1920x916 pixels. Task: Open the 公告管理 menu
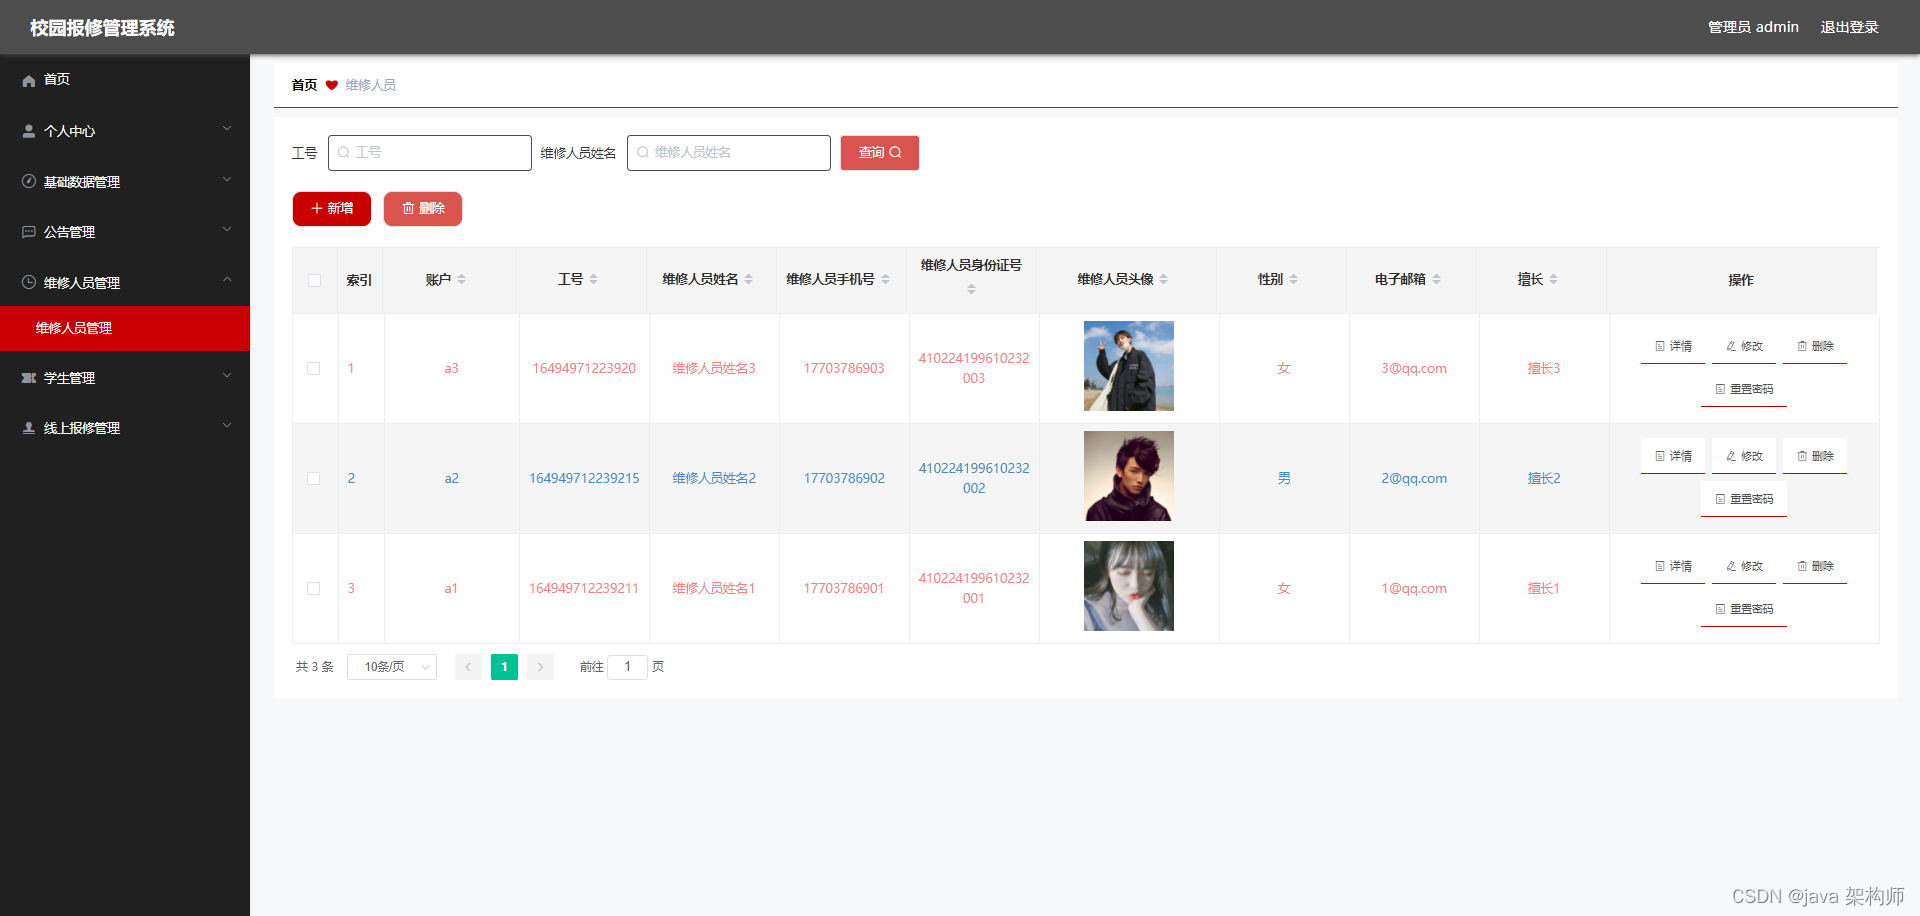pyautogui.click(x=125, y=232)
